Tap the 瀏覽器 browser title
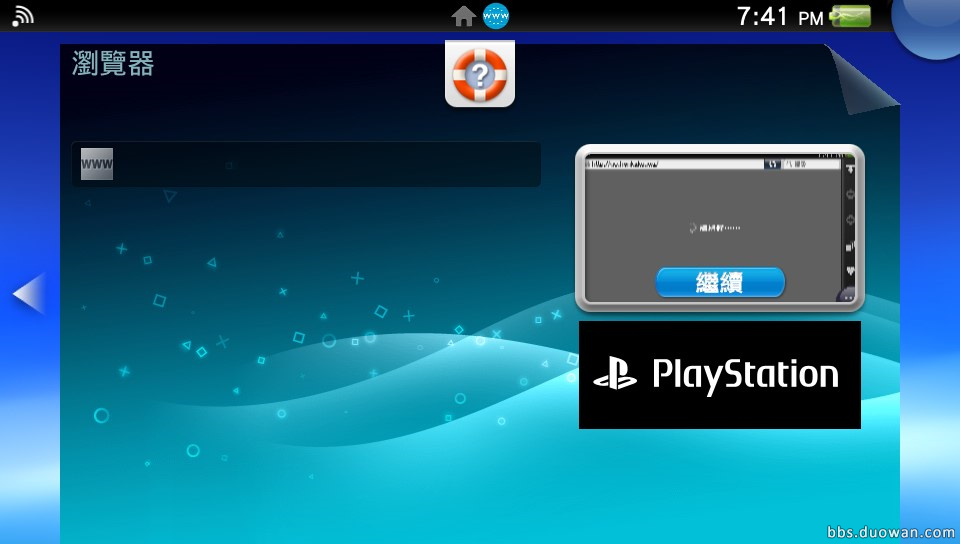 [x=113, y=63]
